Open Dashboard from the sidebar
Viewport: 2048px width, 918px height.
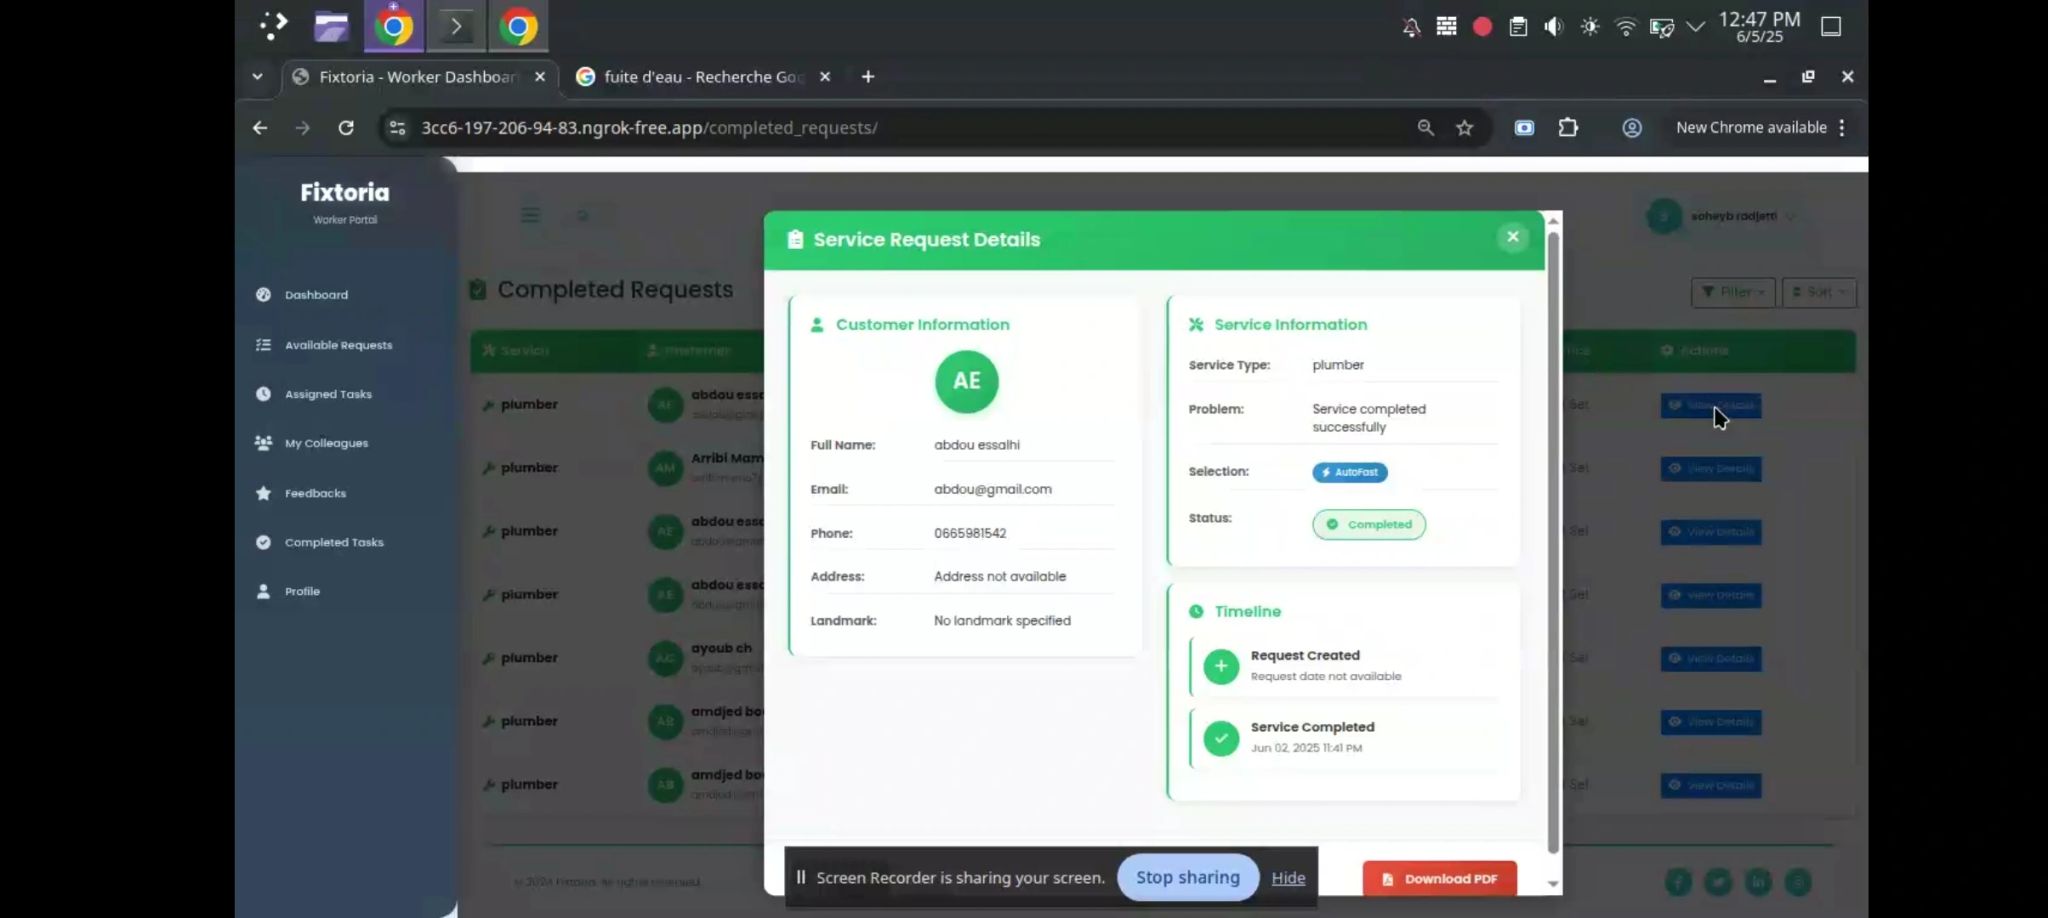(316, 295)
